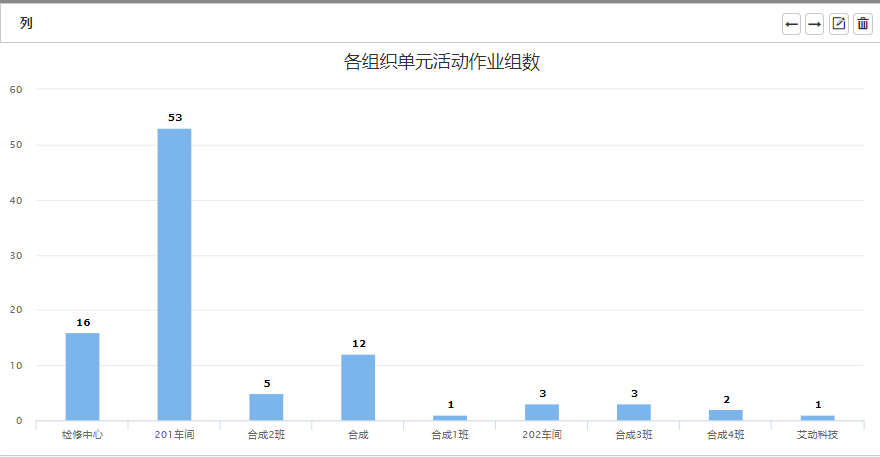Image resolution: width=880 pixels, height=457 pixels.
Task: Click the 202车间 bar with value 3
Action: point(542,412)
